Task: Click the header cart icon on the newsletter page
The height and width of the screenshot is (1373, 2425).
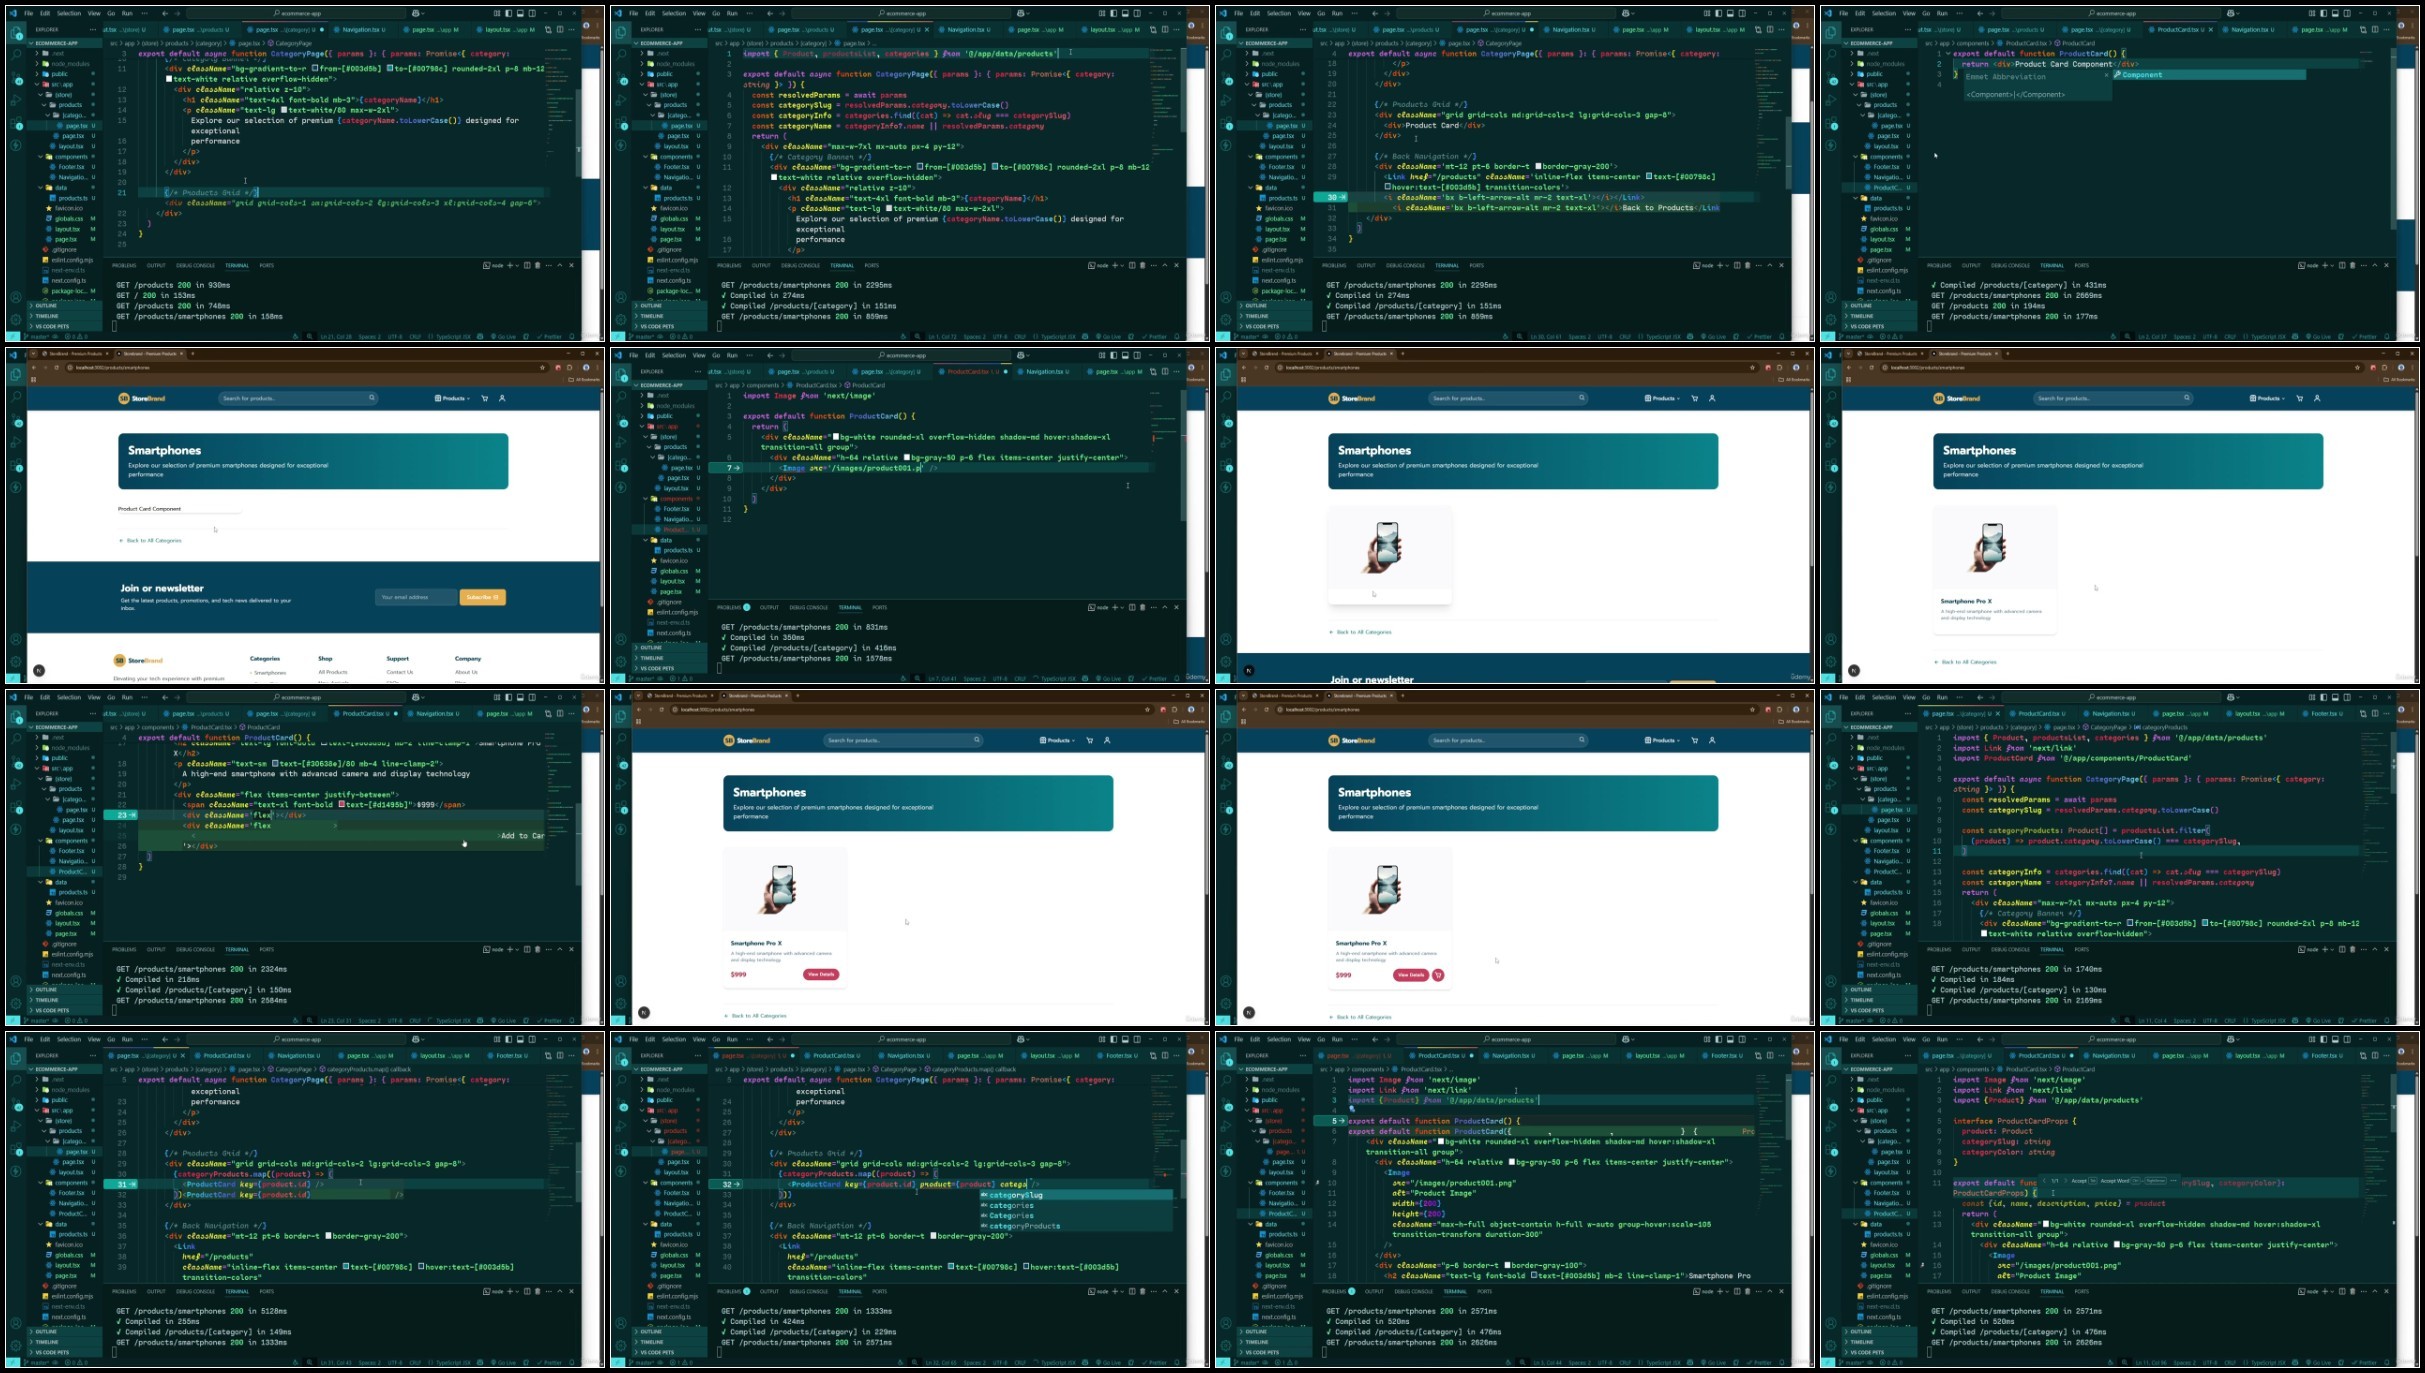Action: pos(485,398)
